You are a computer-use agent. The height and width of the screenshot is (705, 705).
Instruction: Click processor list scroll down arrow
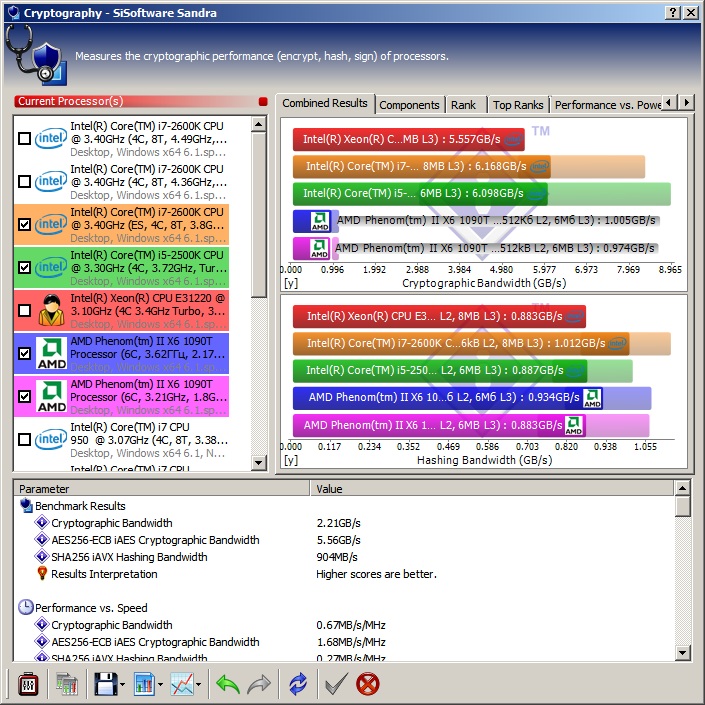click(x=259, y=462)
